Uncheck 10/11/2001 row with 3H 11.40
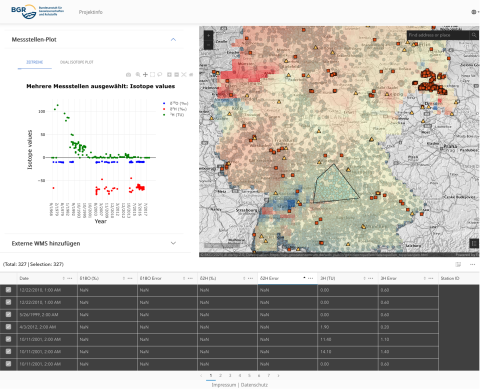The width and height of the screenshot is (480, 389). click(x=8, y=339)
